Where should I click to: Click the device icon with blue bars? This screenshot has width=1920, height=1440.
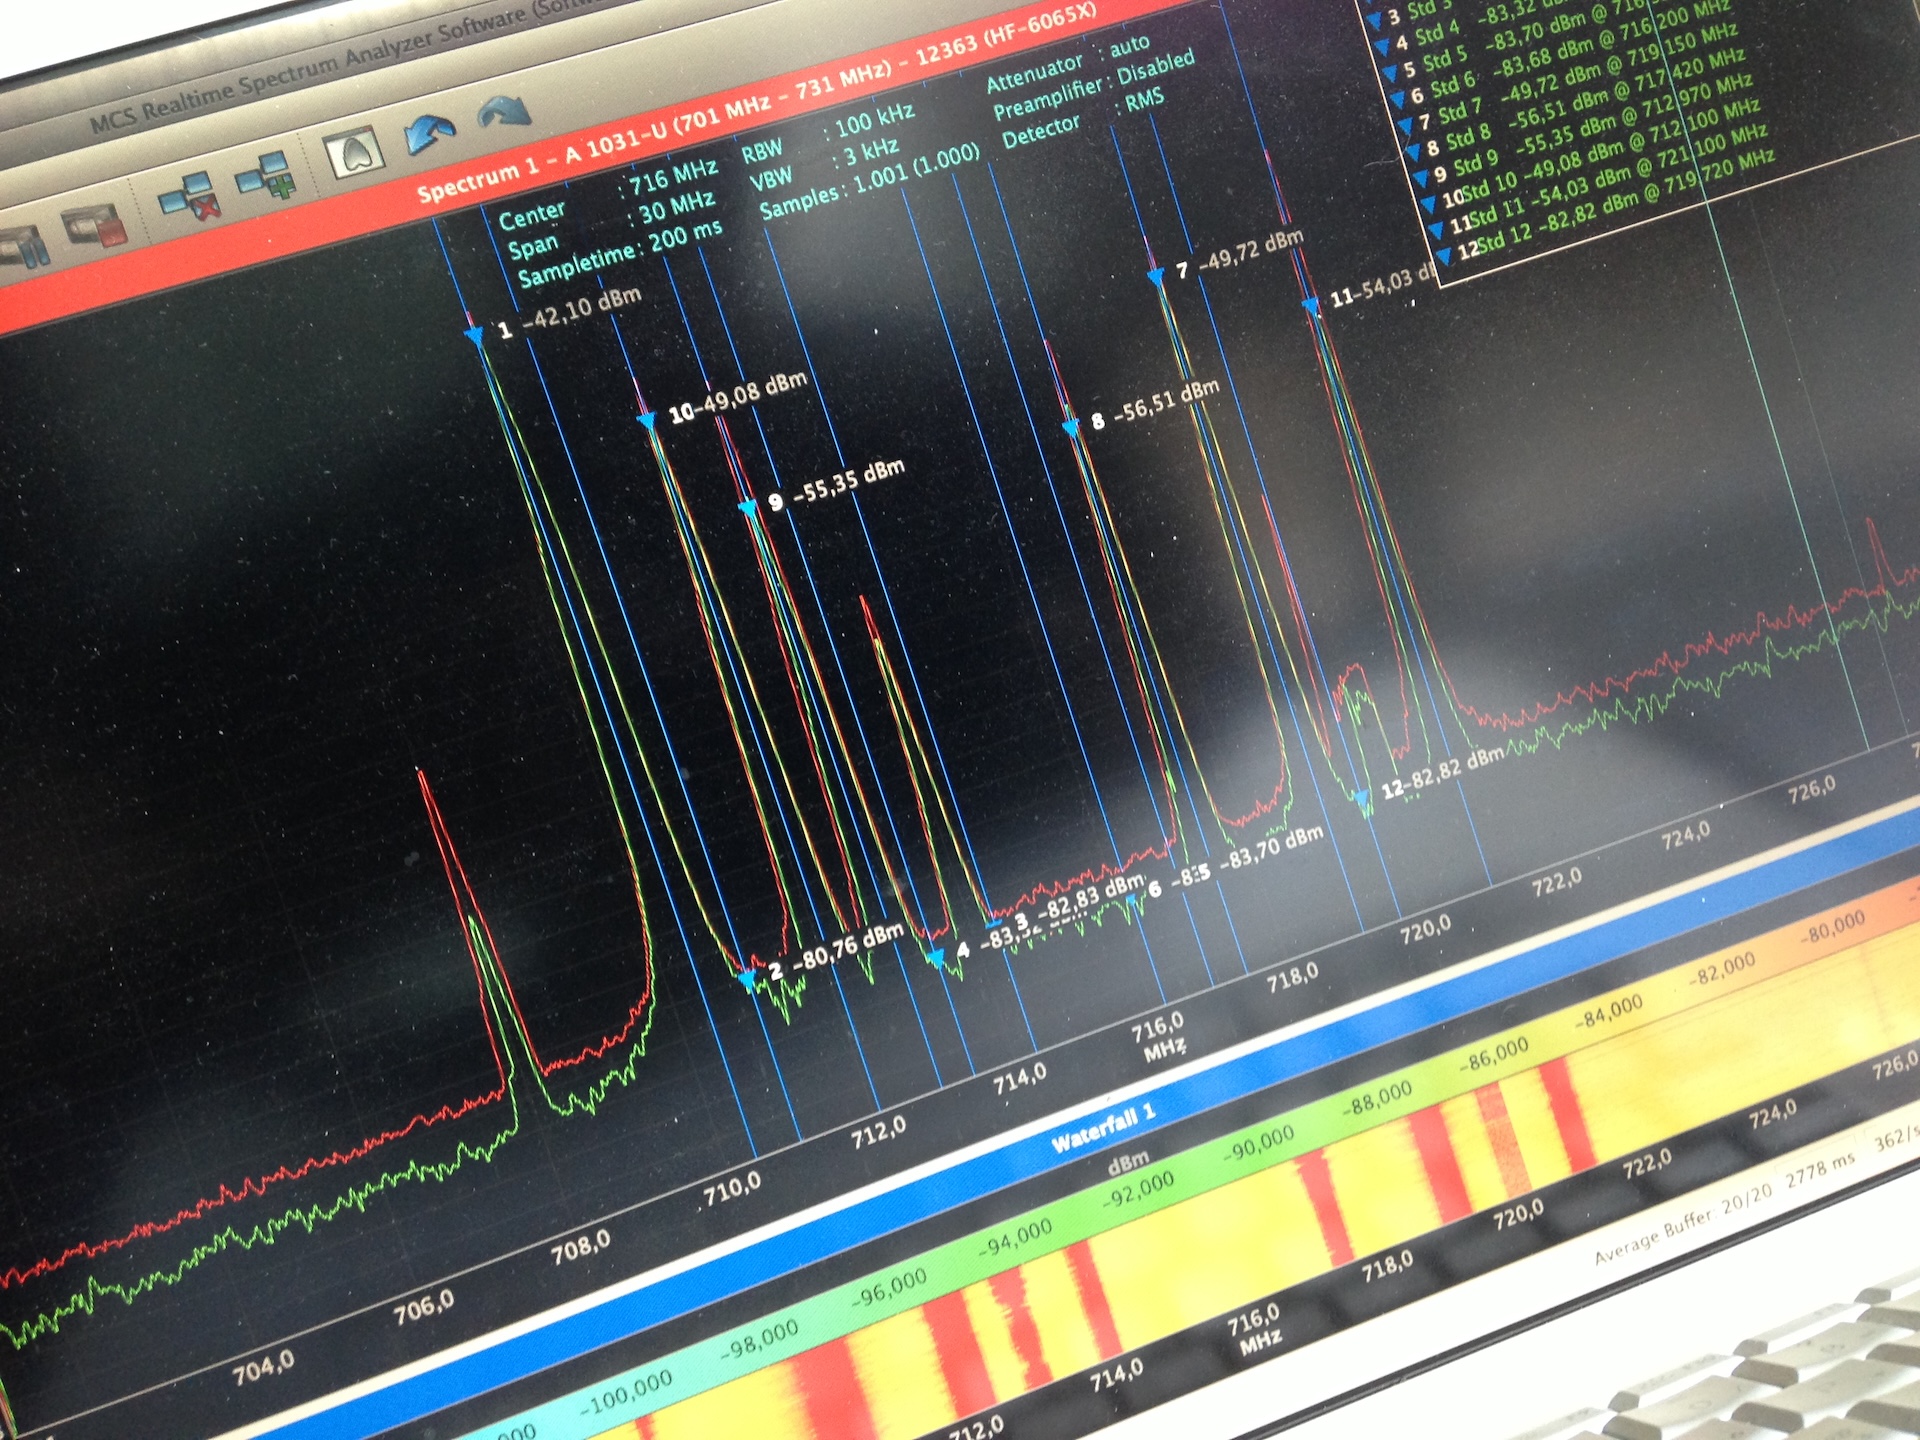point(22,247)
